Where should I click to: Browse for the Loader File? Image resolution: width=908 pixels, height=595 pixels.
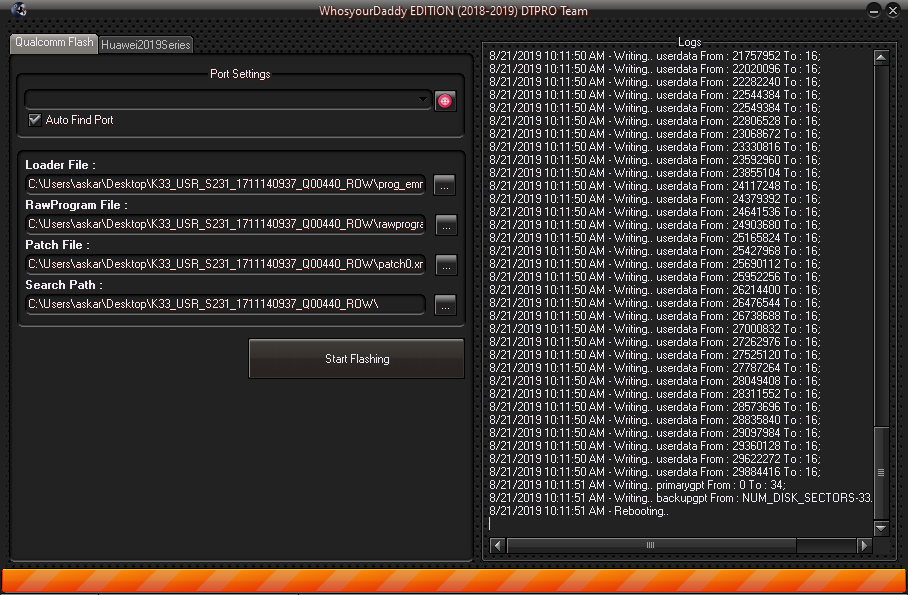pyautogui.click(x=444, y=185)
